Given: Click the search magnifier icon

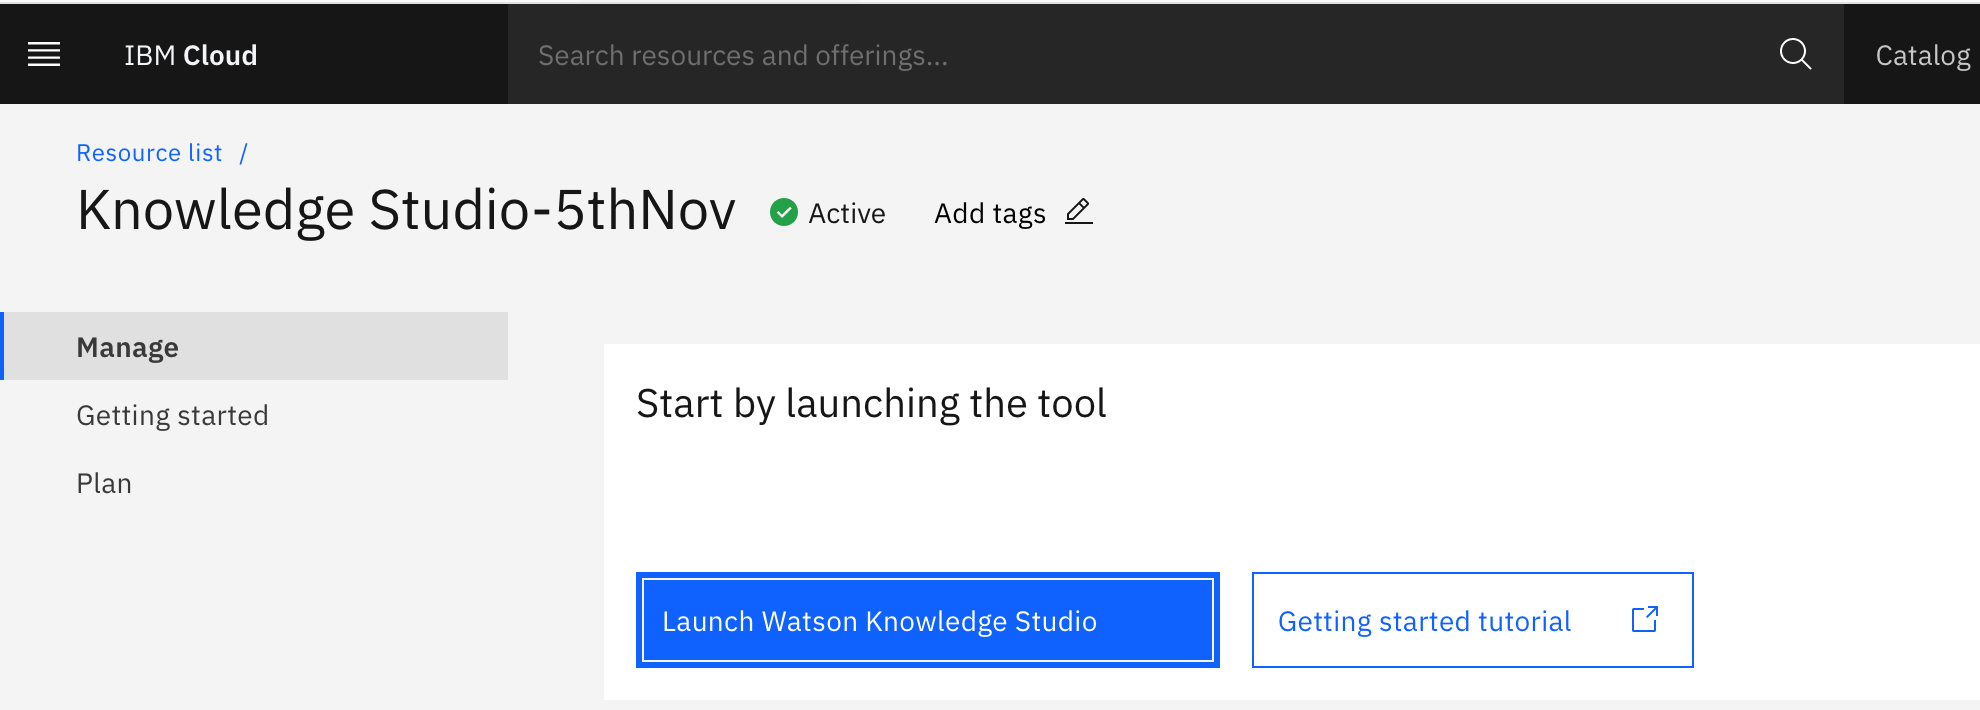Looking at the screenshot, I should [1795, 54].
